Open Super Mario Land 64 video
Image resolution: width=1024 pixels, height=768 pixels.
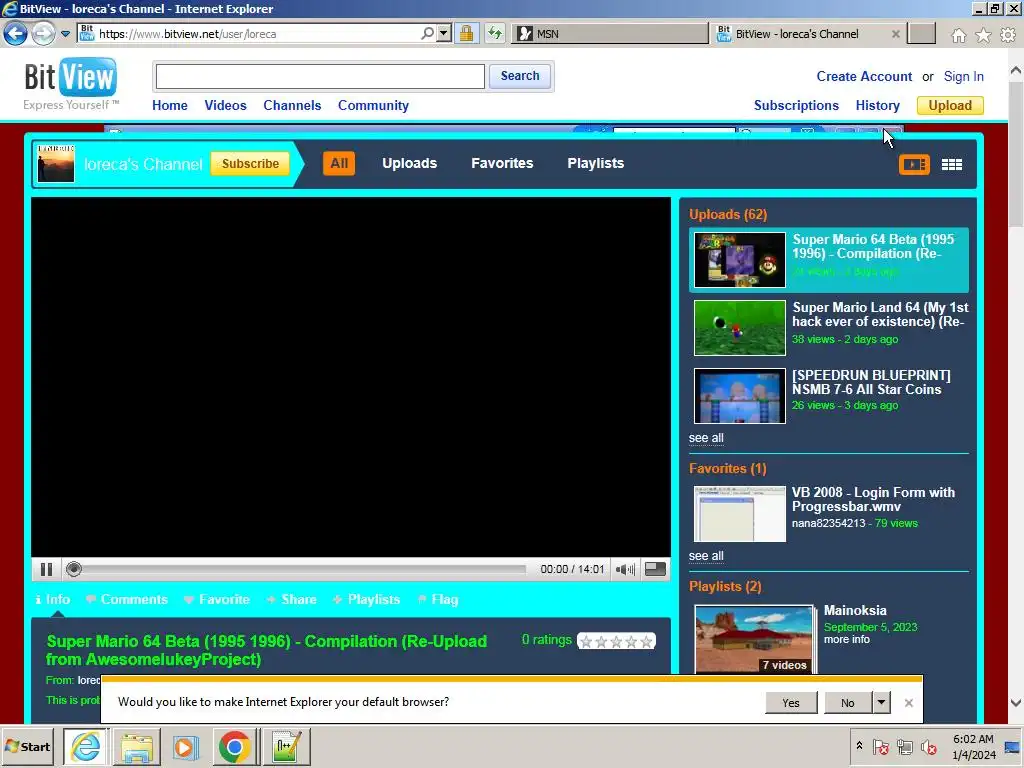click(x=880, y=314)
